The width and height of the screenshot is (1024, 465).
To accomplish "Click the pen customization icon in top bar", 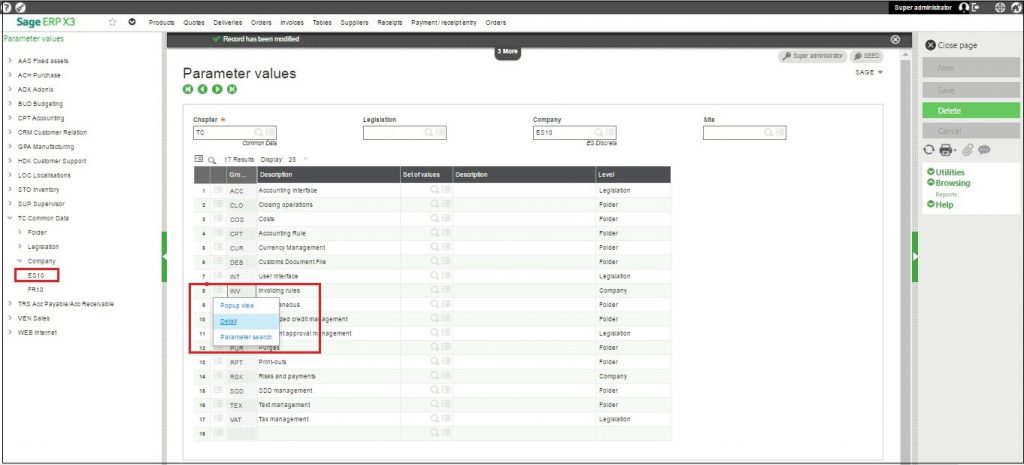I will [x=20, y=7].
